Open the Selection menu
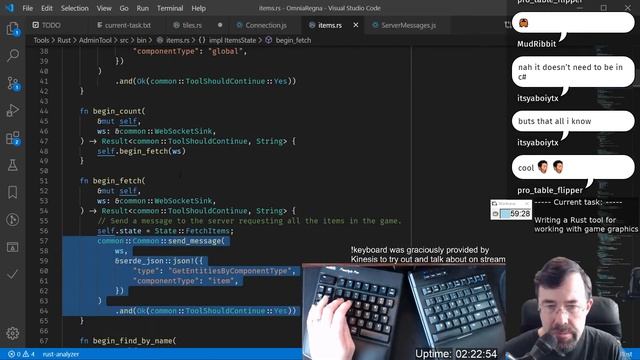The width and height of the screenshot is (640, 360). click(74, 8)
